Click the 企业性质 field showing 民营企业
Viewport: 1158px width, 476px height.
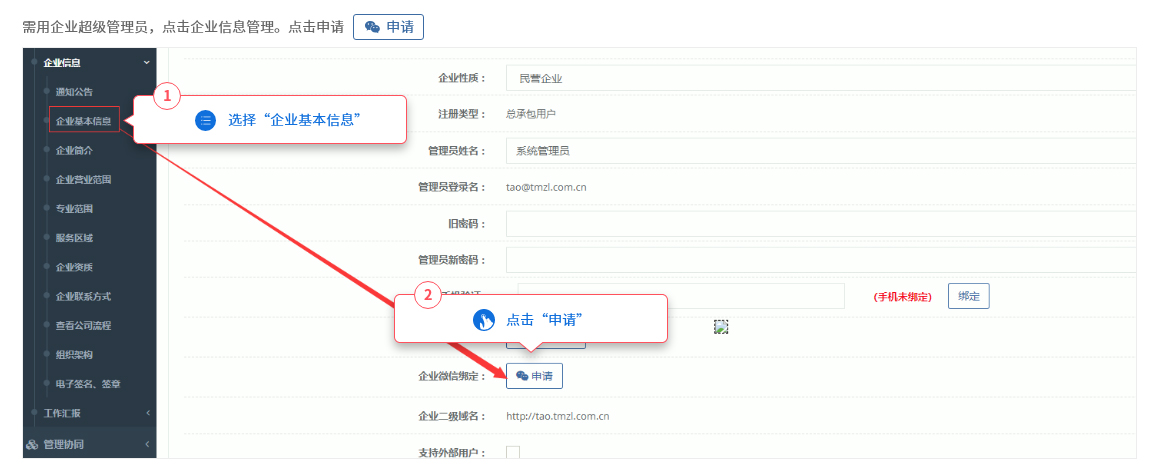click(x=821, y=78)
